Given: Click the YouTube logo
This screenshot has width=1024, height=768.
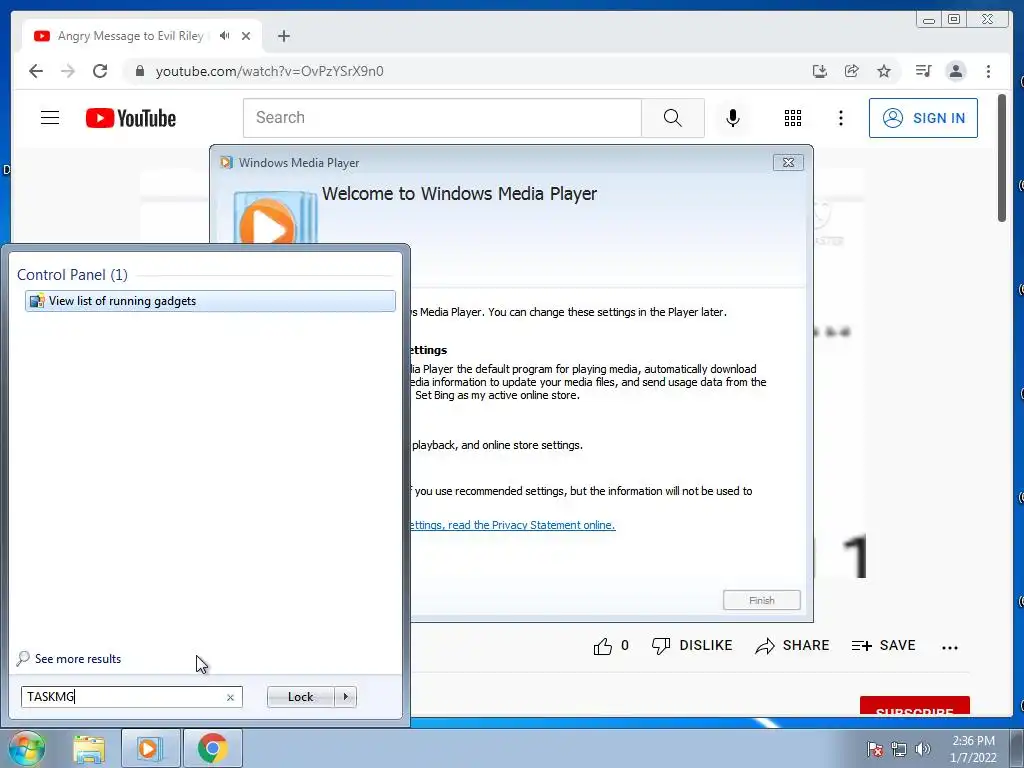Looking at the screenshot, I should click(131, 118).
